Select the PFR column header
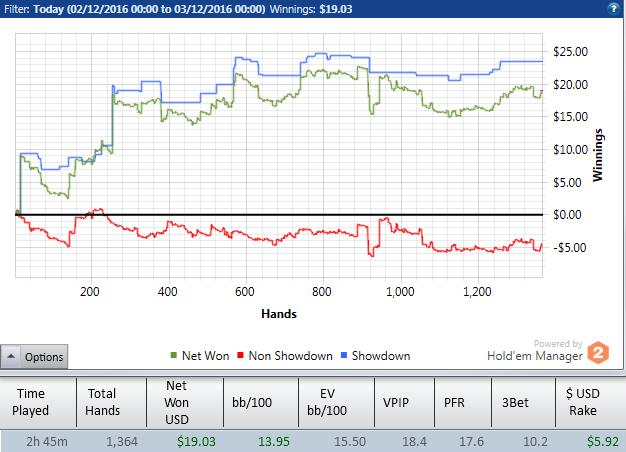 pyautogui.click(x=463, y=402)
